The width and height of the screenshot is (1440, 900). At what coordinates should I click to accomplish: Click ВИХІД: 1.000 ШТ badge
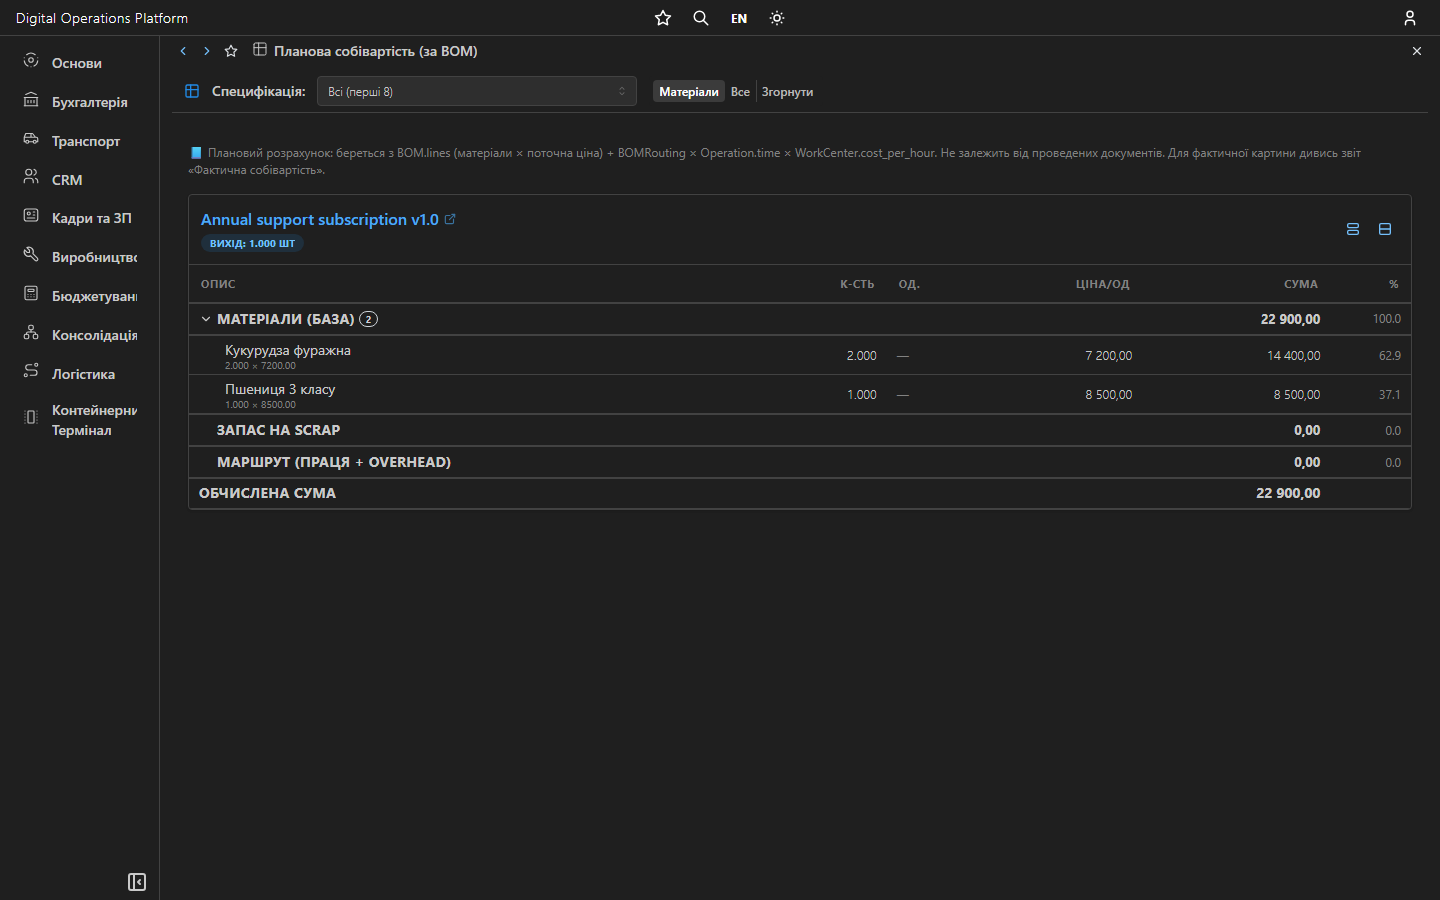point(252,243)
